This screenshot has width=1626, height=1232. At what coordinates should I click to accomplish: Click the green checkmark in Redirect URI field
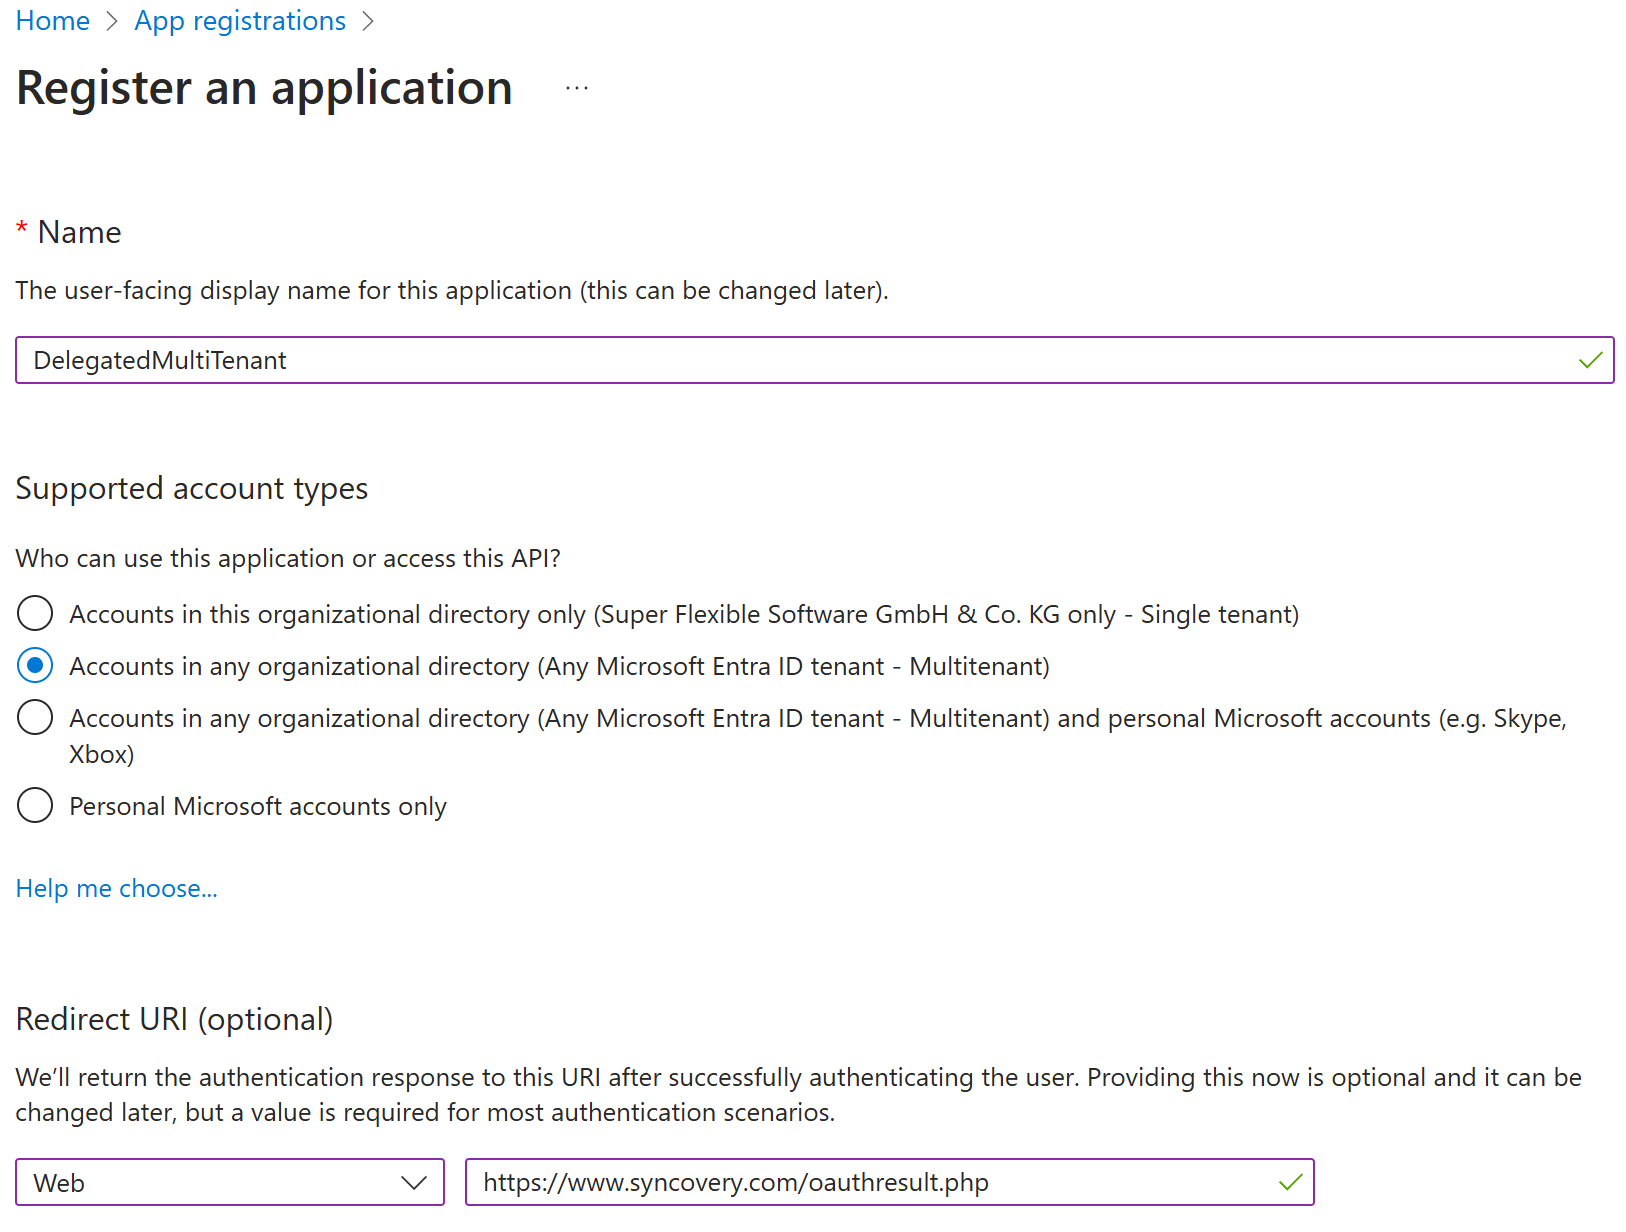[1289, 1182]
